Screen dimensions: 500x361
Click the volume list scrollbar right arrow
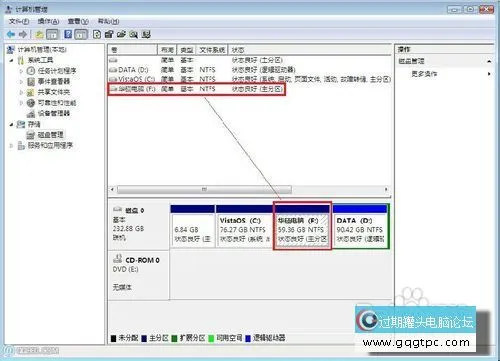pyautogui.click(x=386, y=189)
